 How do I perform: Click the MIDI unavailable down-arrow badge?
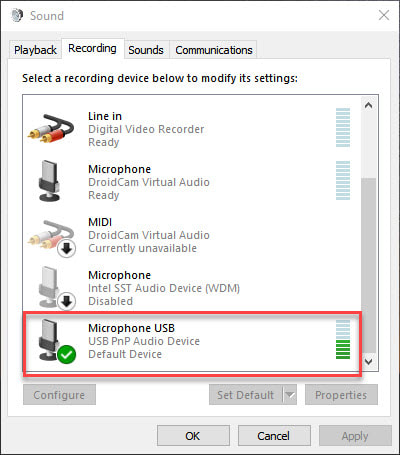tap(67, 249)
